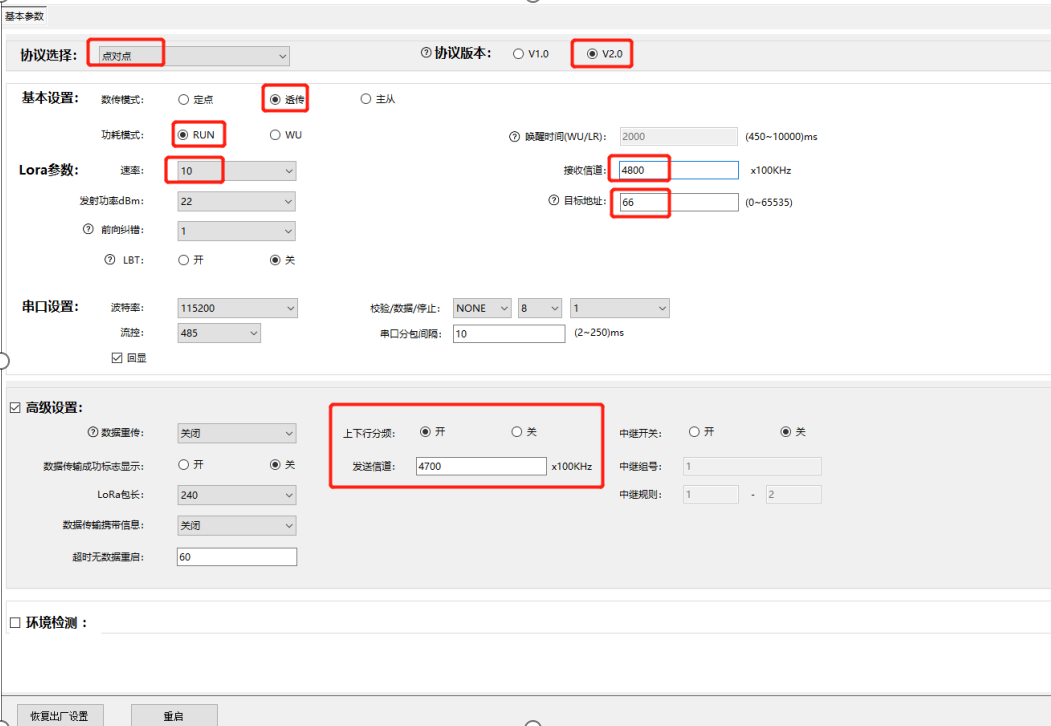Open the LoRa包长 dropdown
Viewport: 1051px width, 726px height.
[236, 494]
